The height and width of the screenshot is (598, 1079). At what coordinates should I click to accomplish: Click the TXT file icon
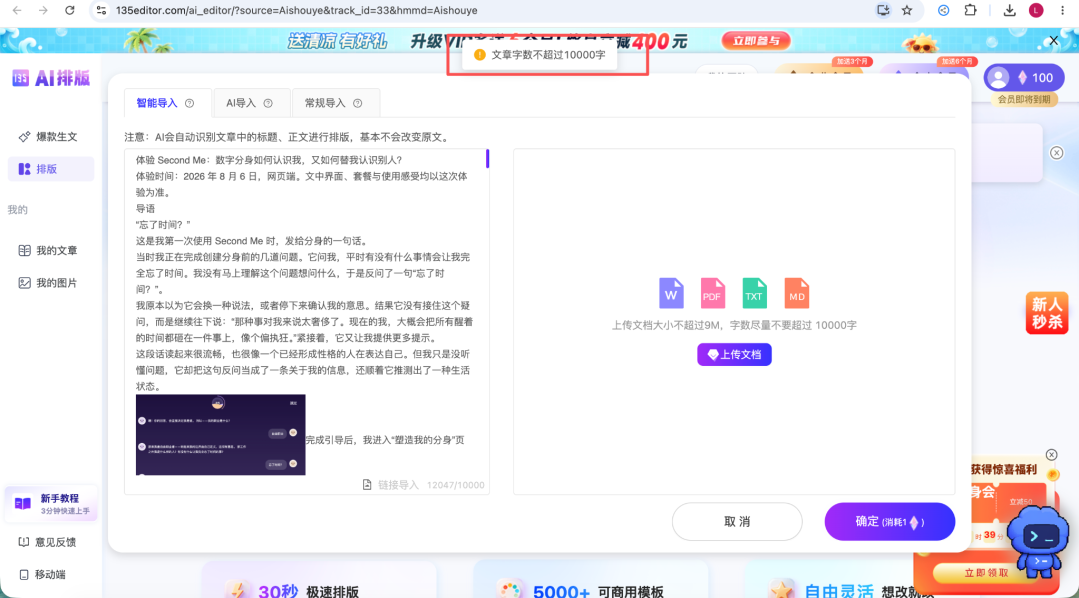pyautogui.click(x=754, y=293)
